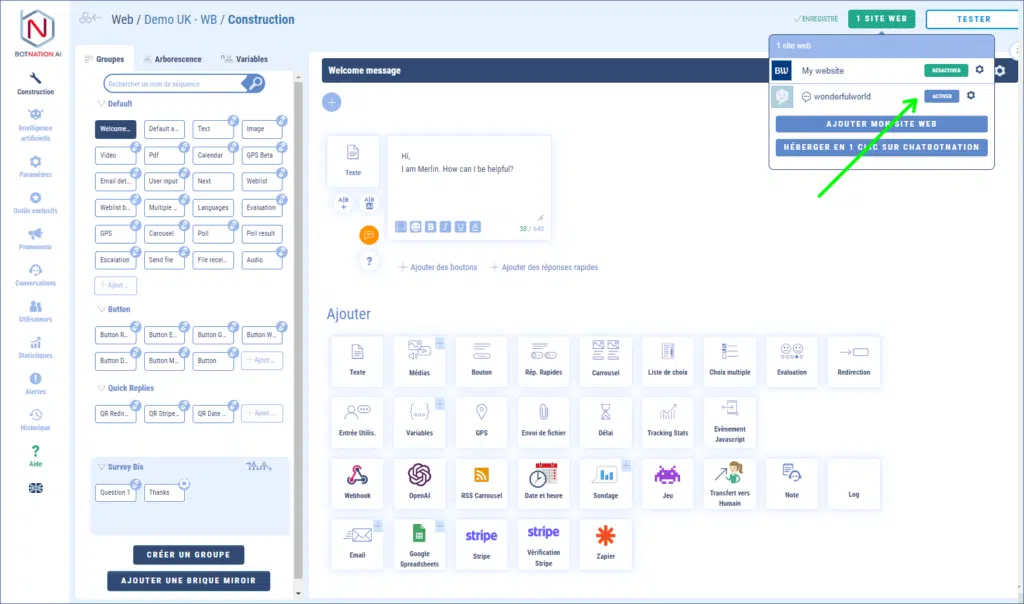The height and width of the screenshot is (604, 1024).
Task: Open the Webhook block icon
Action: pyautogui.click(x=357, y=483)
